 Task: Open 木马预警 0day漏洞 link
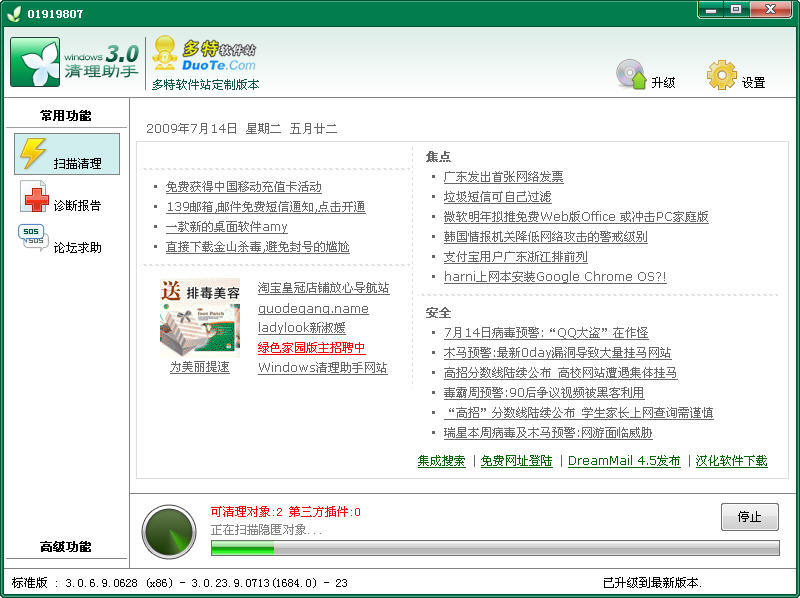(x=557, y=353)
